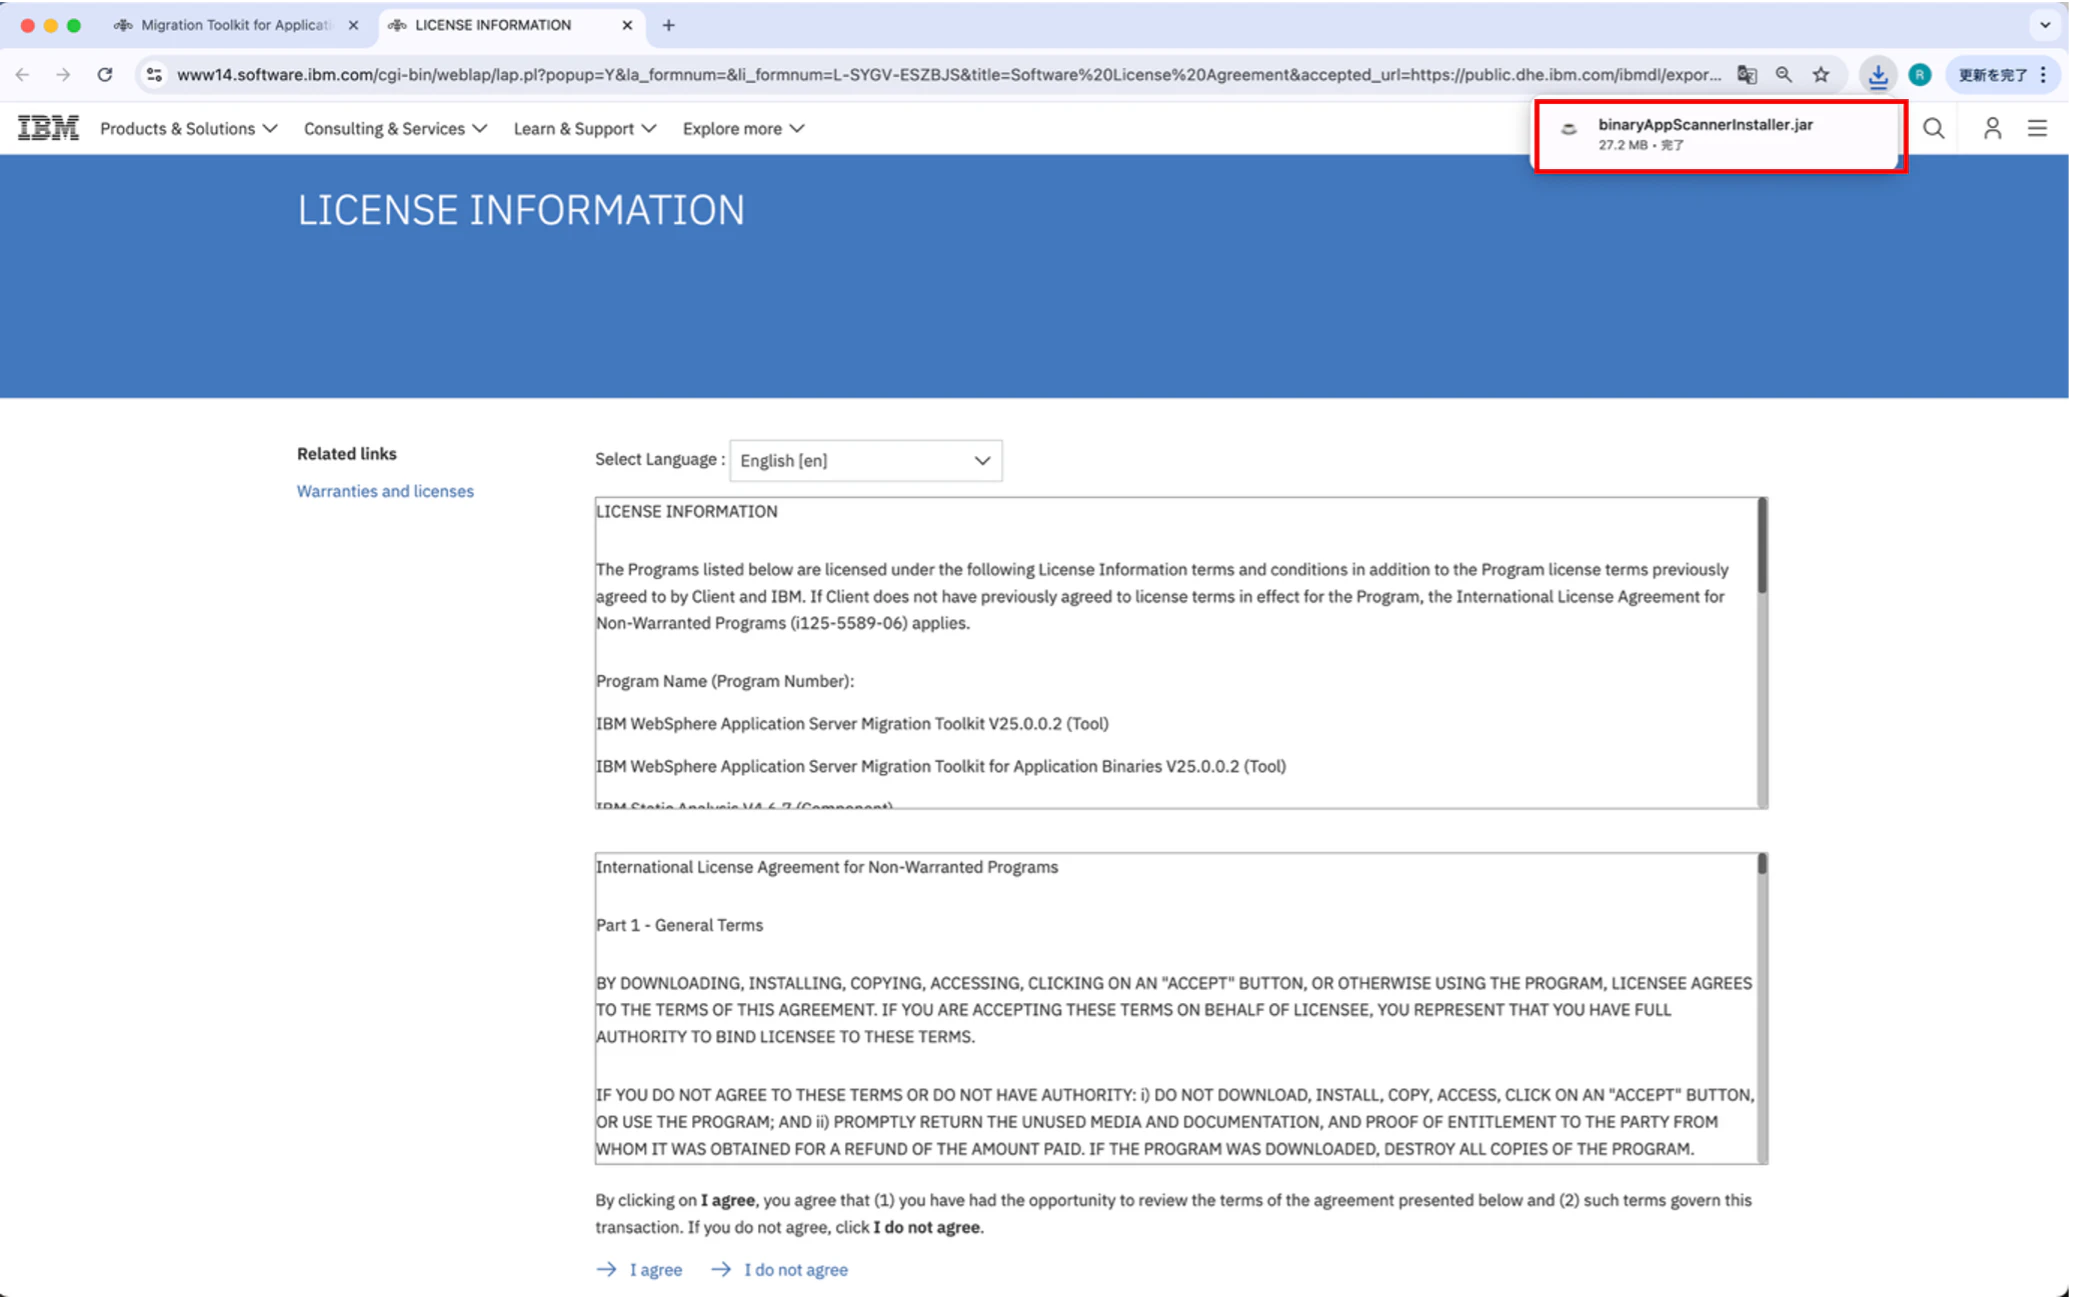Bookmark this page with the star icon
The height and width of the screenshot is (1301, 2076).
point(1821,75)
